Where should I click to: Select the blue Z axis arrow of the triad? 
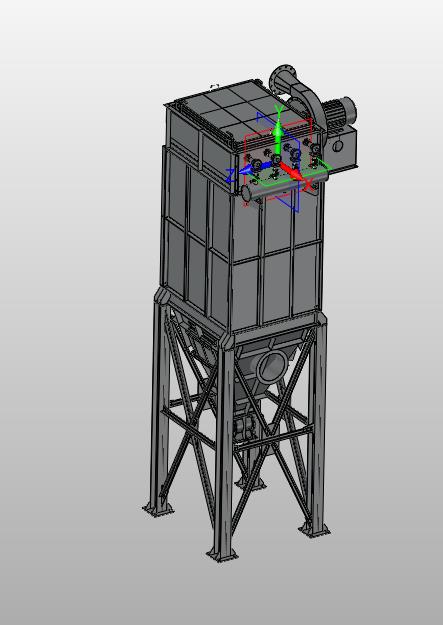coord(255,168)
